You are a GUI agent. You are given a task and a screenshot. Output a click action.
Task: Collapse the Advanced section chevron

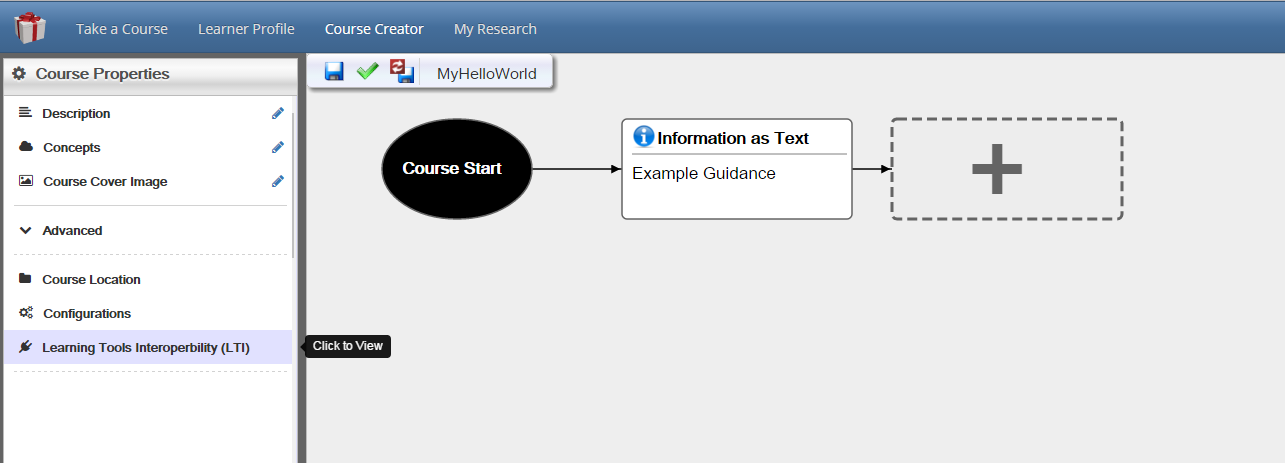click(25, 230)
